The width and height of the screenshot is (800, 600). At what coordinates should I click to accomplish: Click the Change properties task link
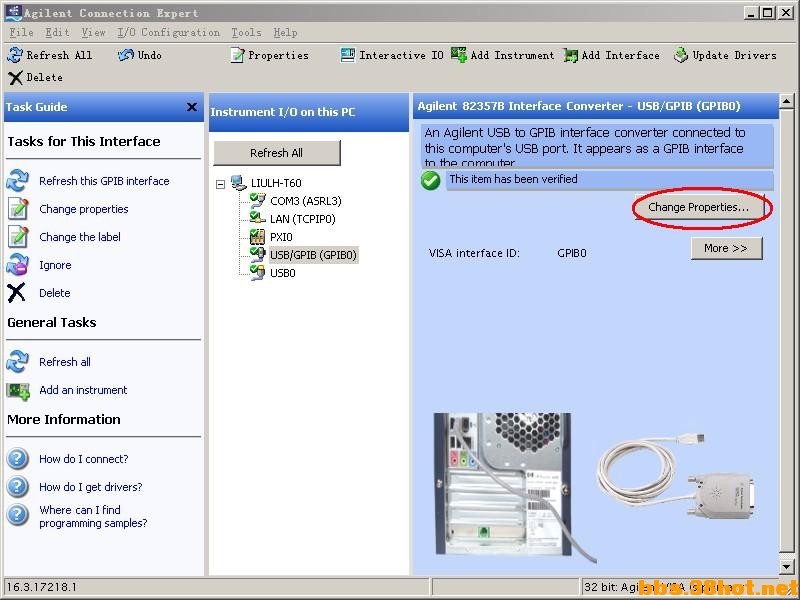pos(84,209)
